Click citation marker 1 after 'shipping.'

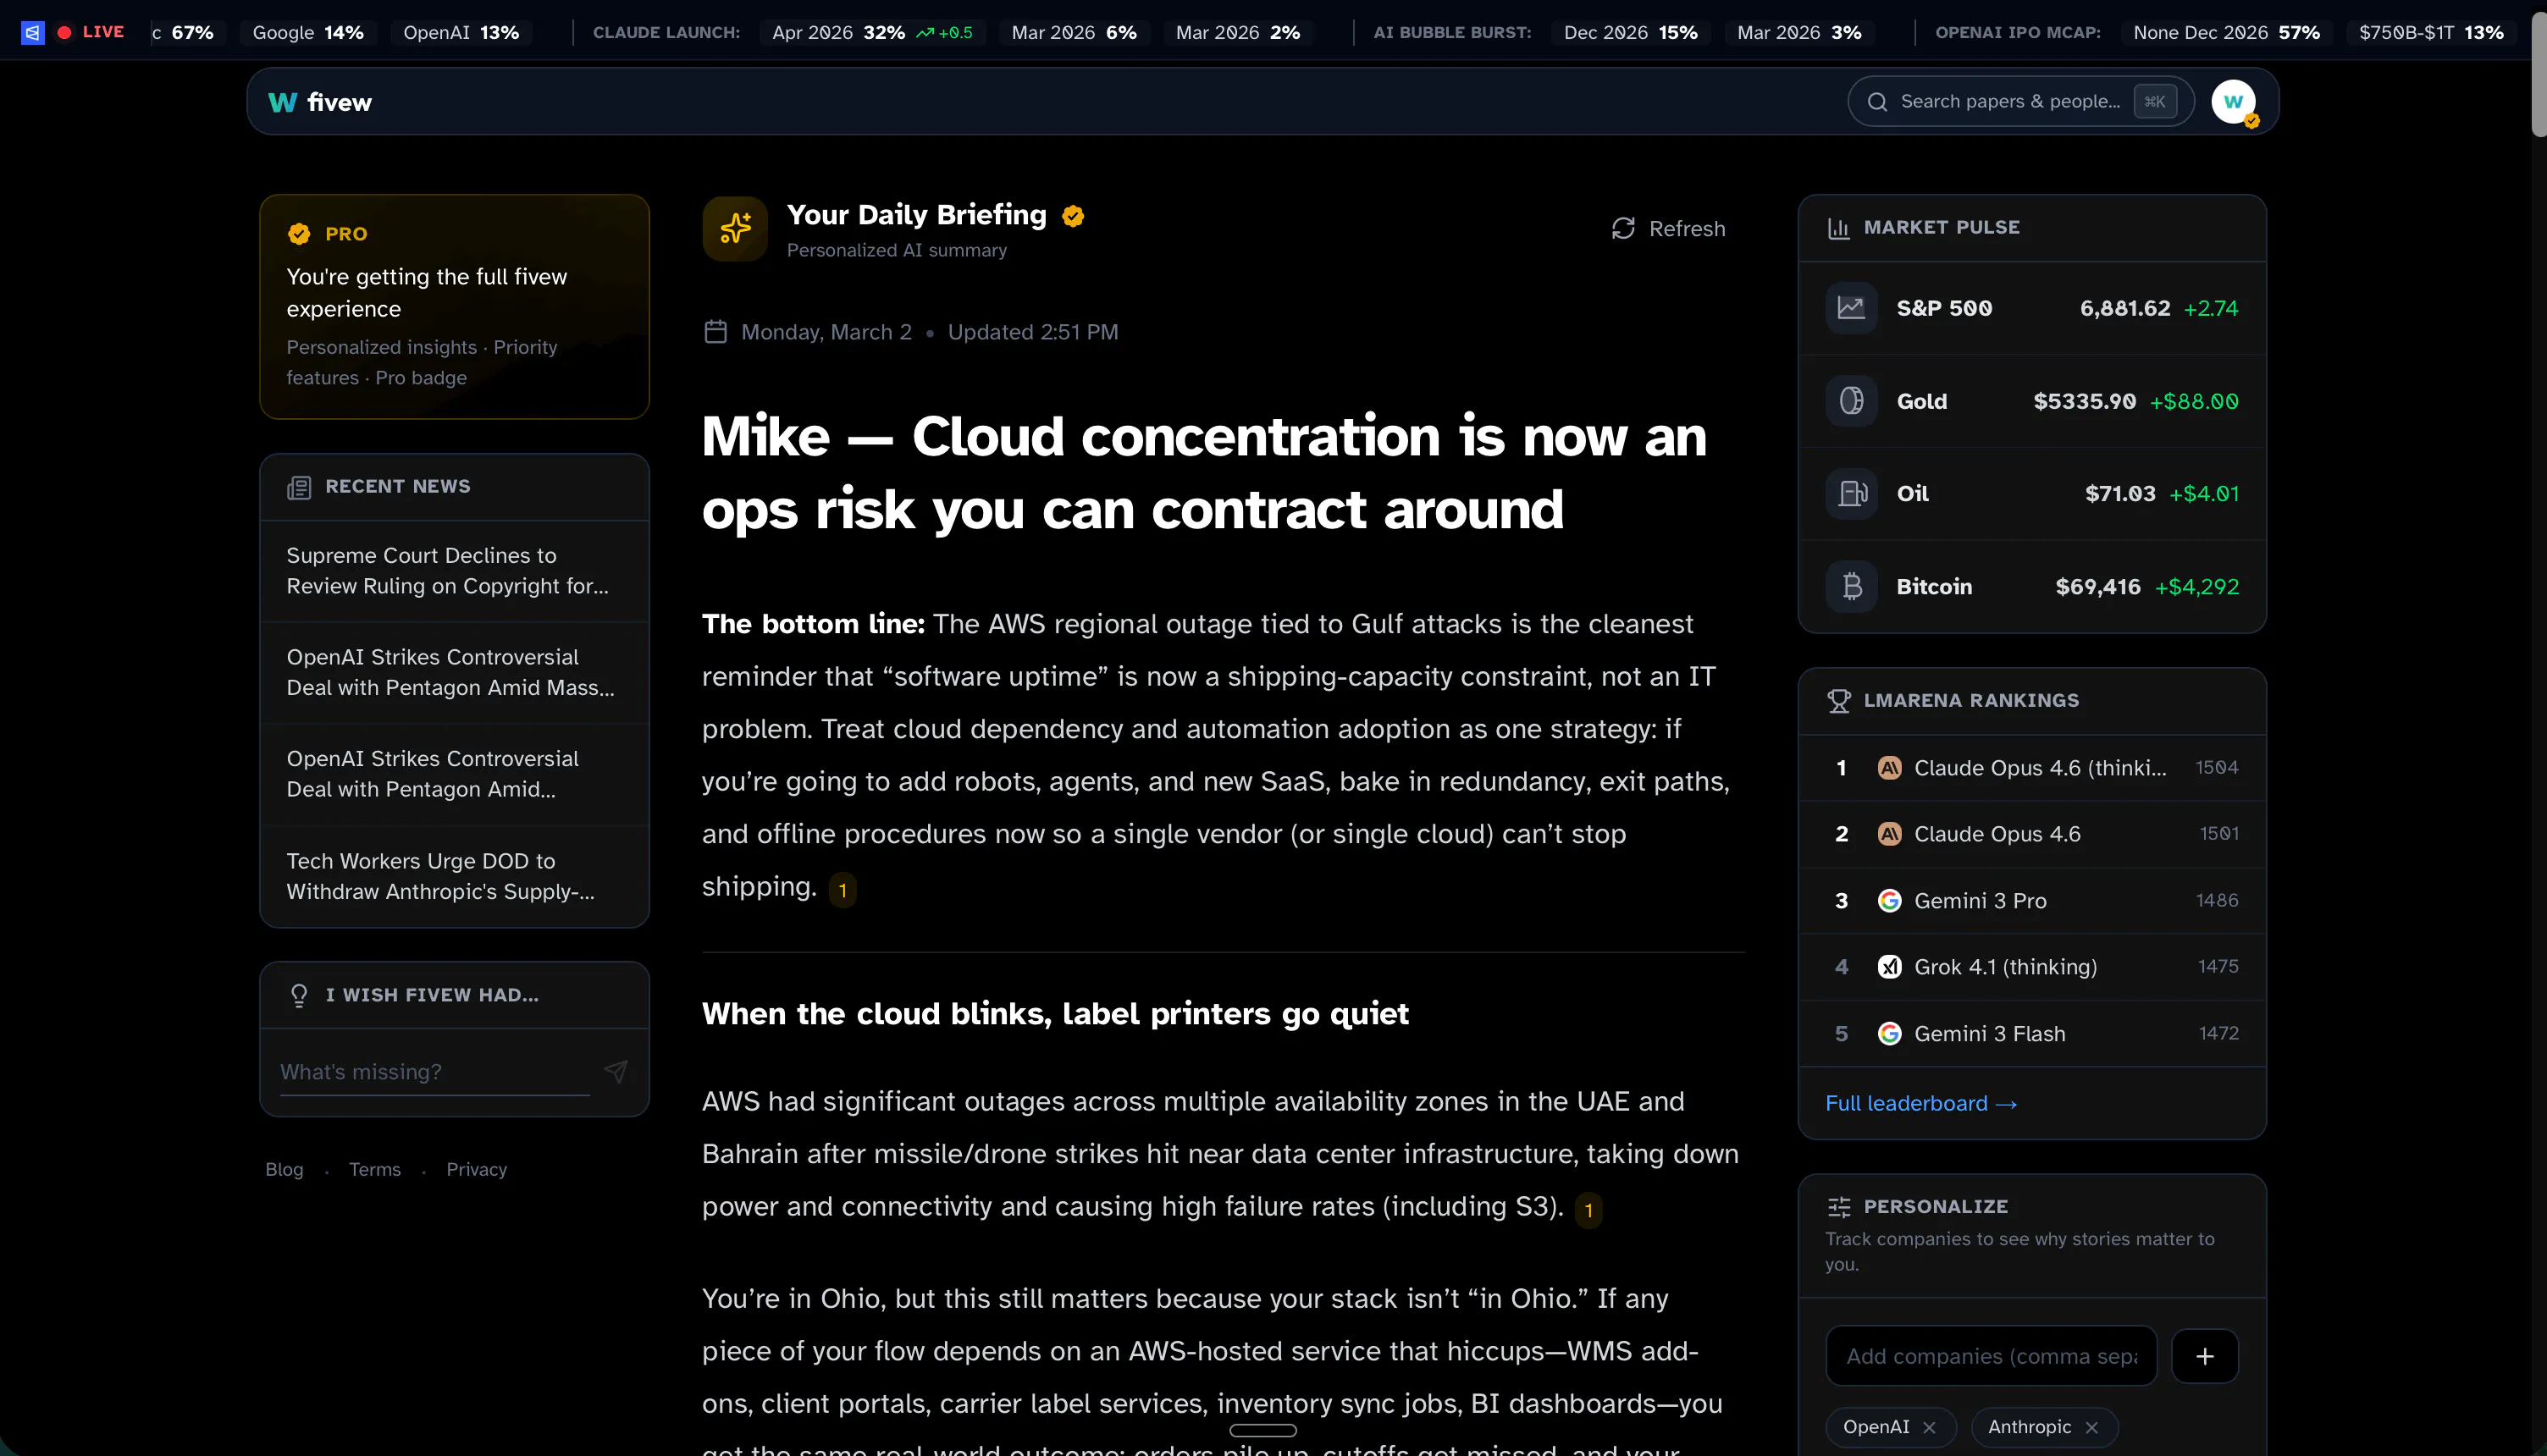pyautogui.click(x=843, y=889)
